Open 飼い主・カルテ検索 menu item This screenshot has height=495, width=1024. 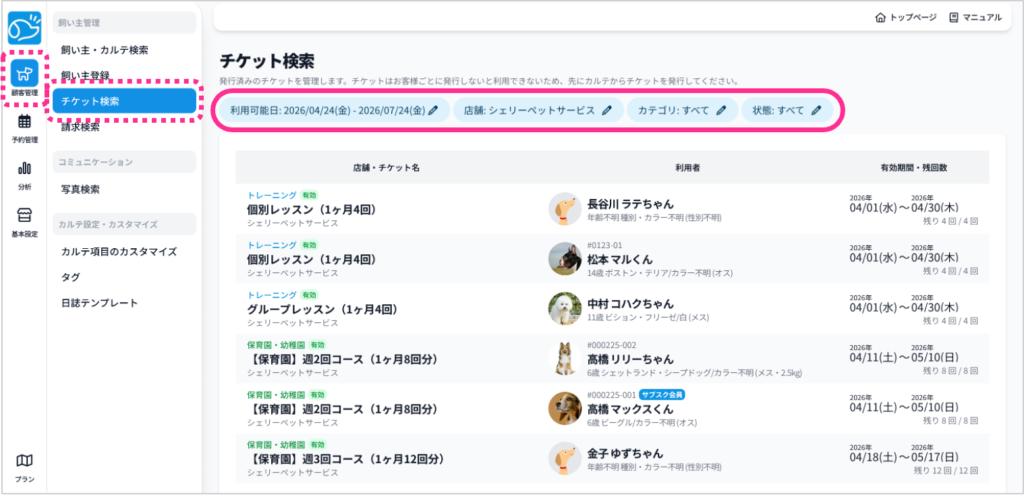click(x=104, y=50)
